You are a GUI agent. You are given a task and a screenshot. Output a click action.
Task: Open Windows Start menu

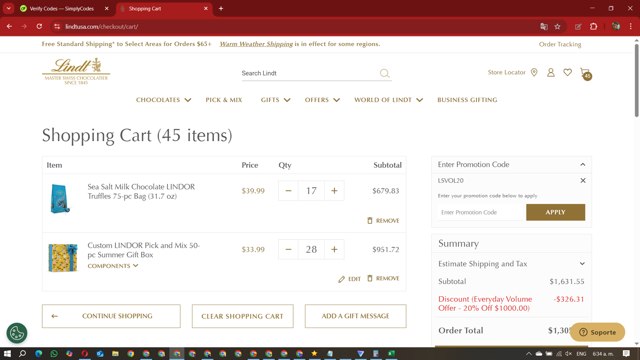pos(7,353)
